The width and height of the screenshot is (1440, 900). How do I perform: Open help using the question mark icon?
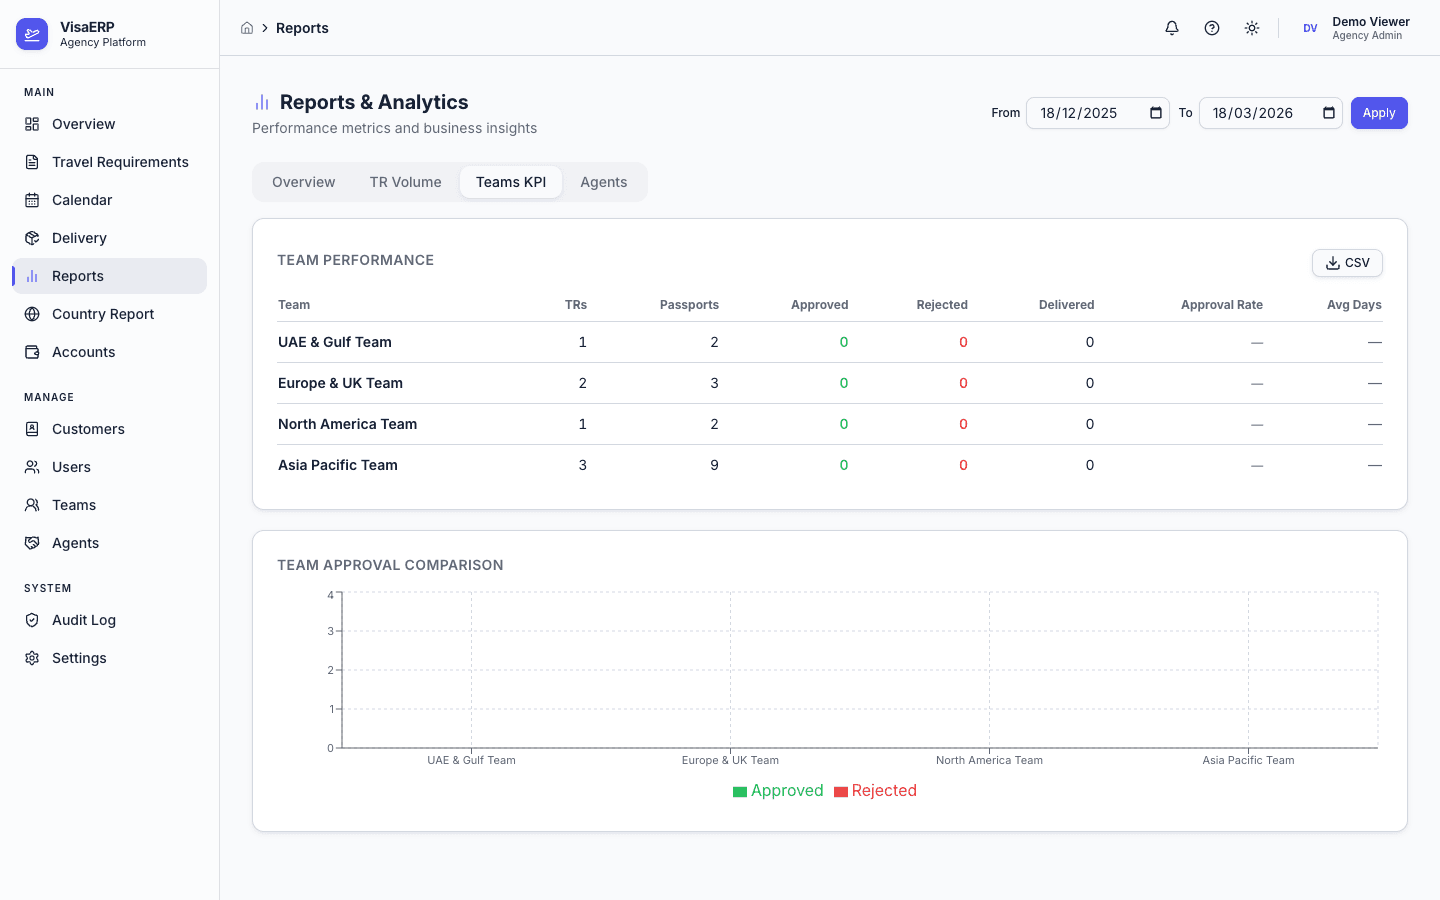pos(1211,28)
